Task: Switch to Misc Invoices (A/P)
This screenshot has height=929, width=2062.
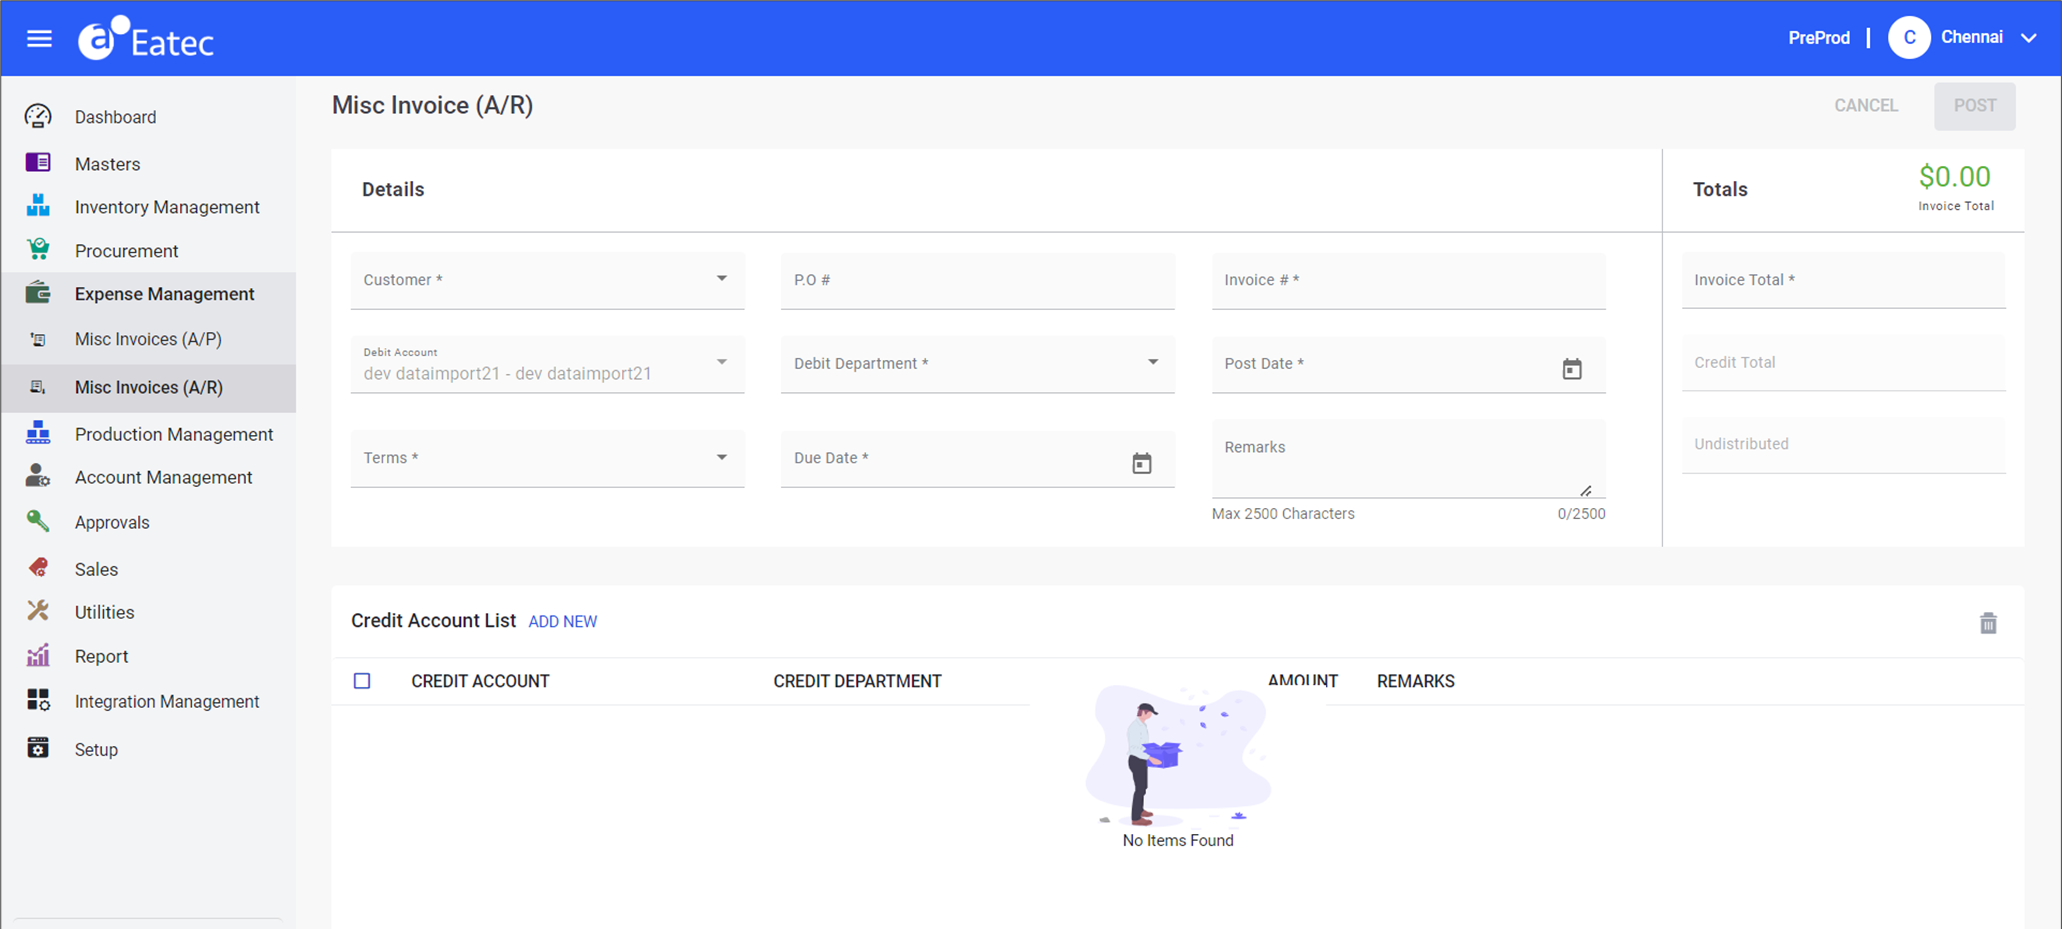Action: click(x=148, y=339)
